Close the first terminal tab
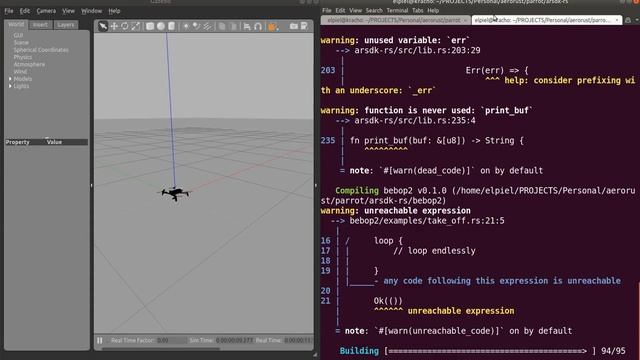Image resolution: width=640 pixels, height=360 pixels. click(465, 20)
